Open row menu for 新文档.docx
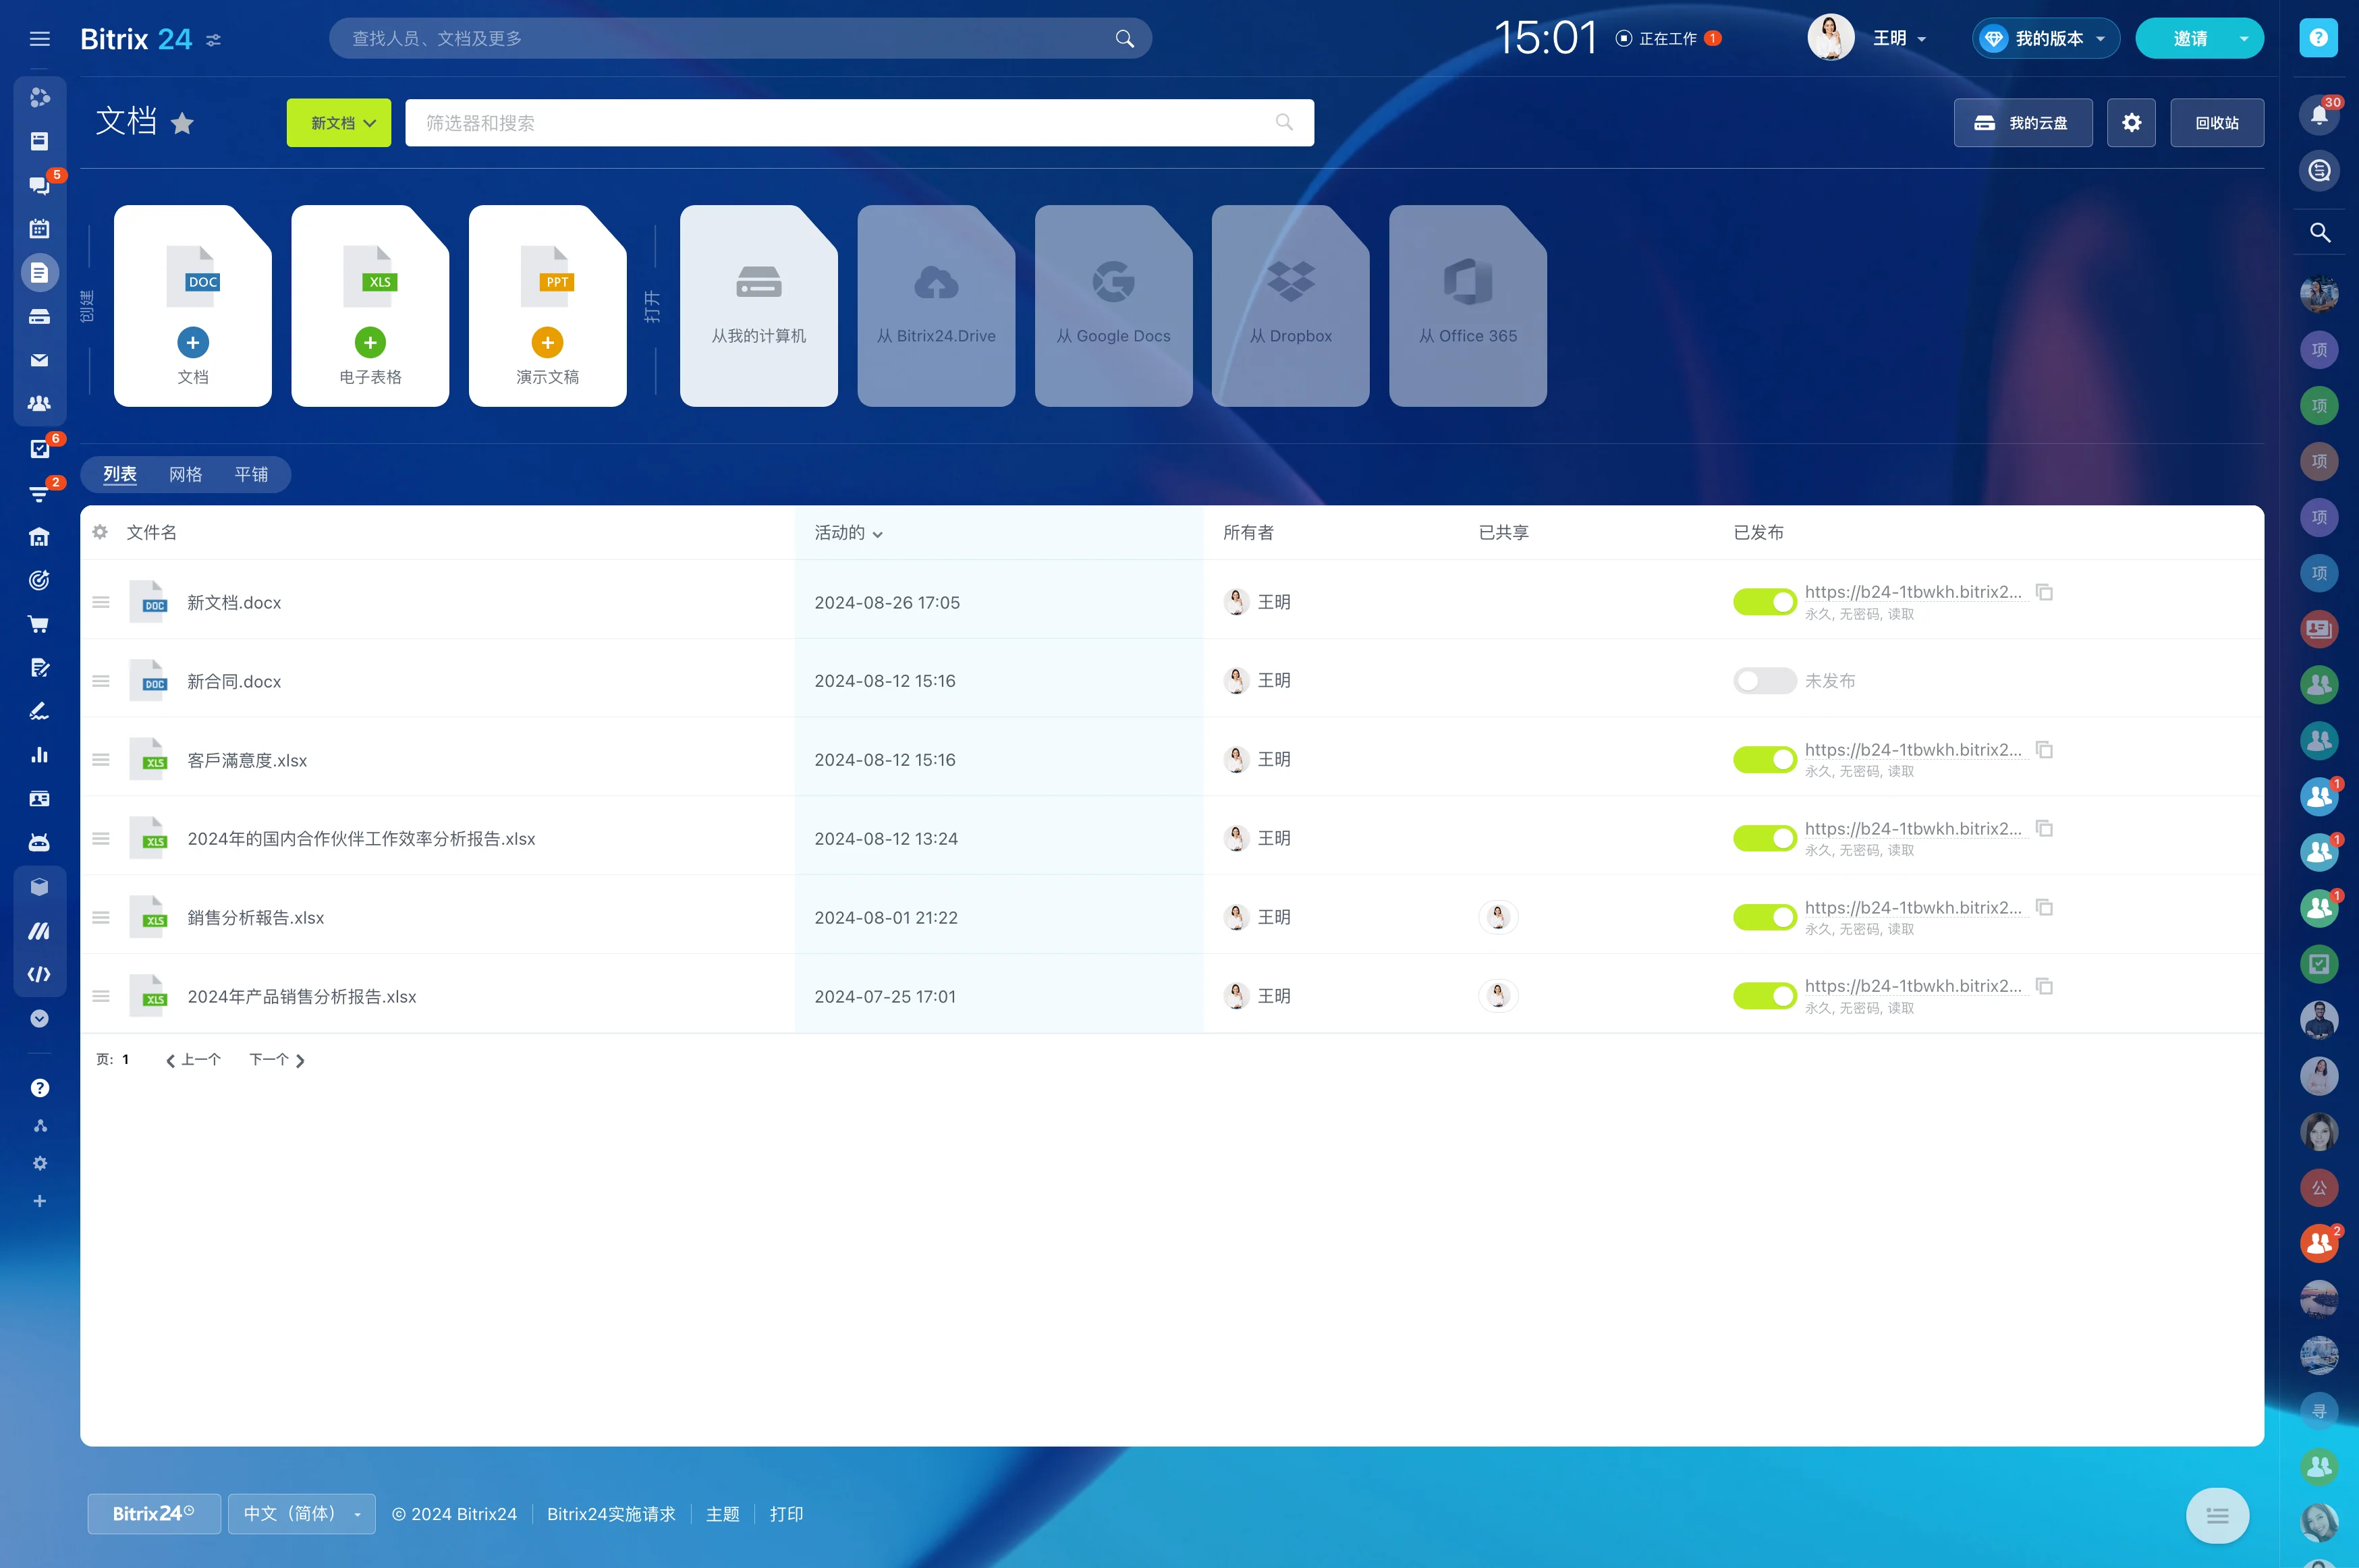This screenshot has height=1568, width=2359. pyautogui.click(x=101, y=602)
